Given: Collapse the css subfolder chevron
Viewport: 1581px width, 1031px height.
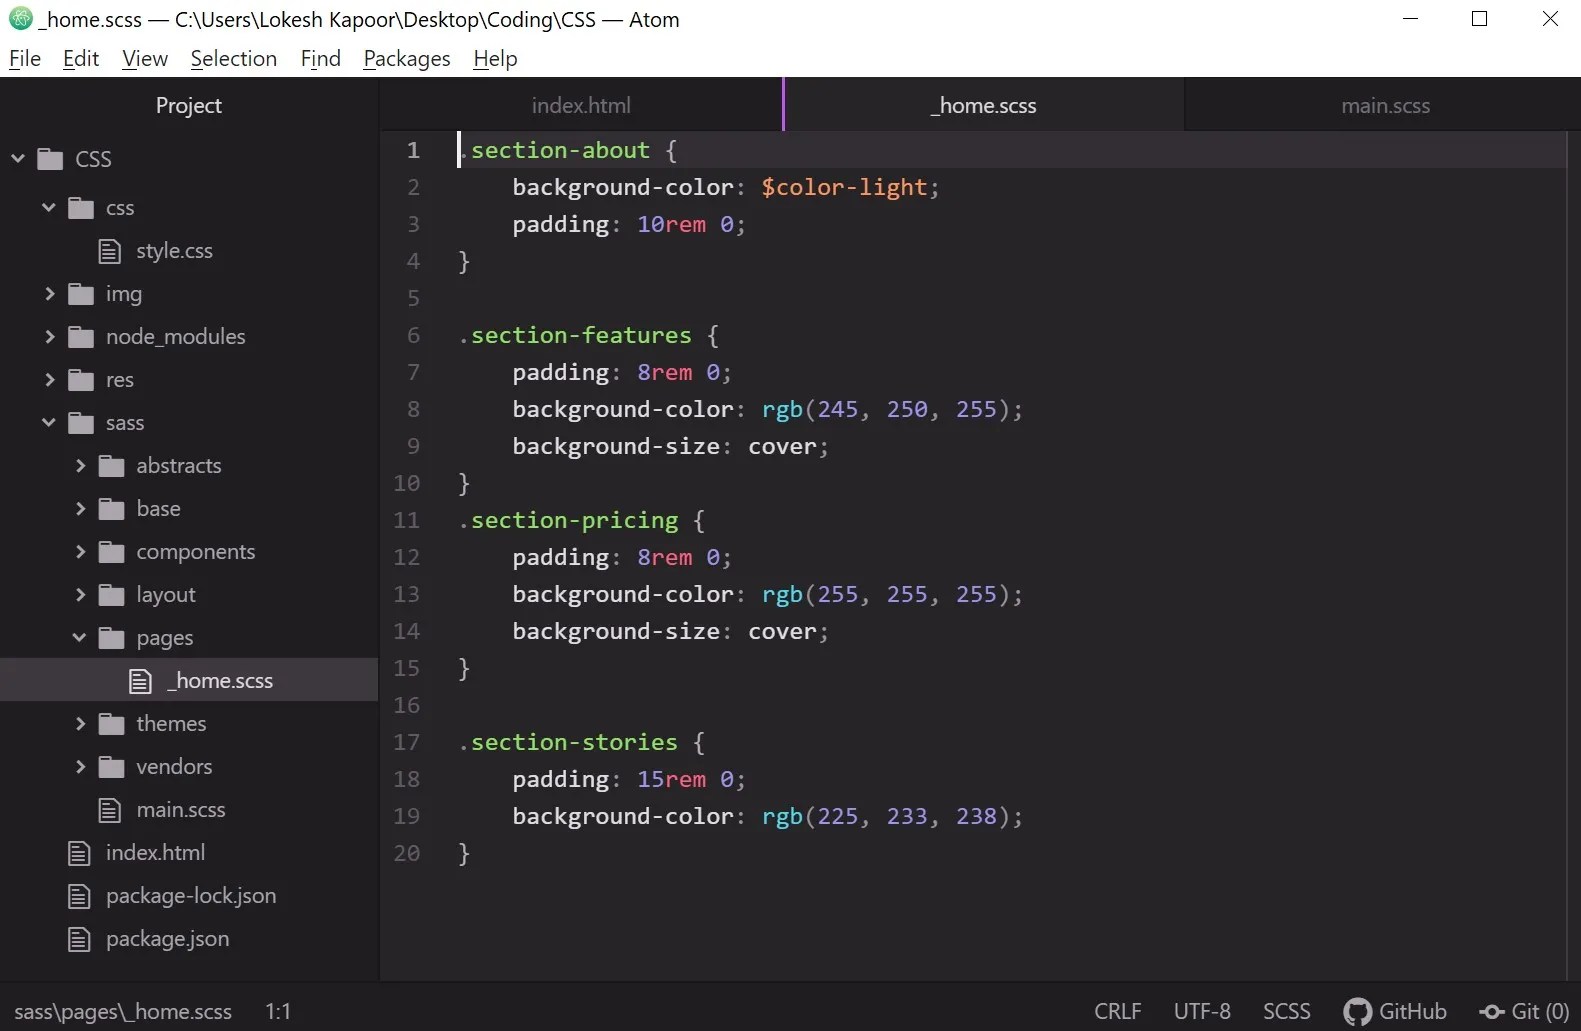Looking at the screenshot, I should pos(49,207).
